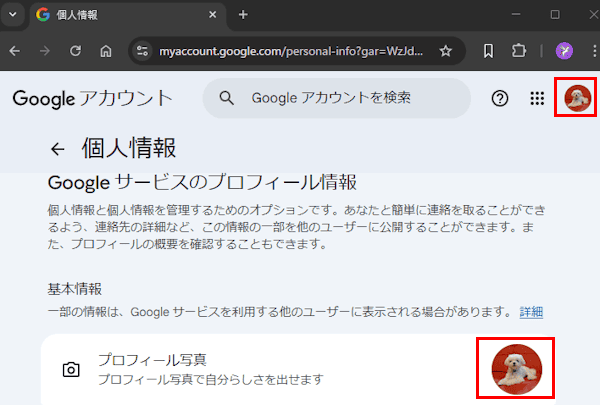This screenshot has height=405, width=600.
Task: Open the extensions puzzle icon
Action: coord(518,51)
